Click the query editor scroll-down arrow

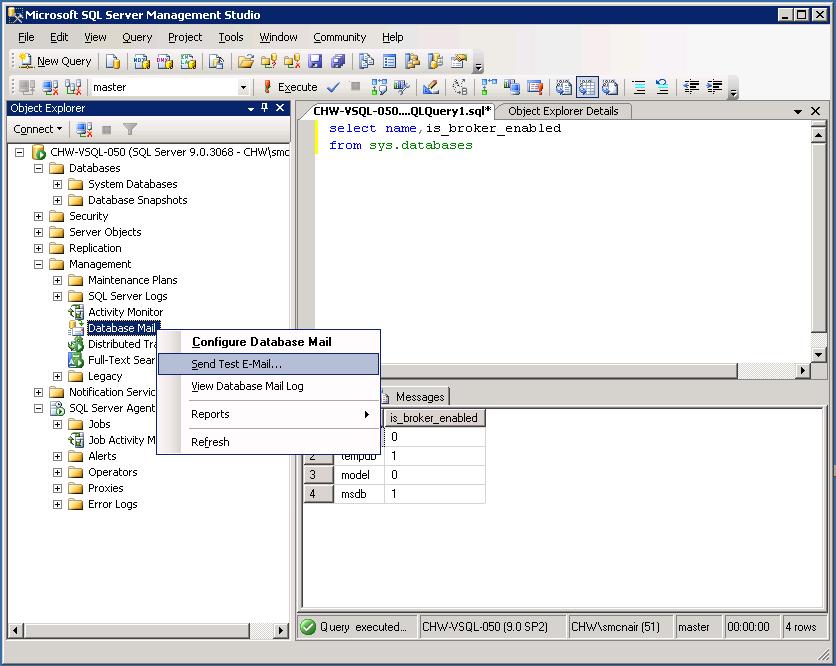(818, 354)
